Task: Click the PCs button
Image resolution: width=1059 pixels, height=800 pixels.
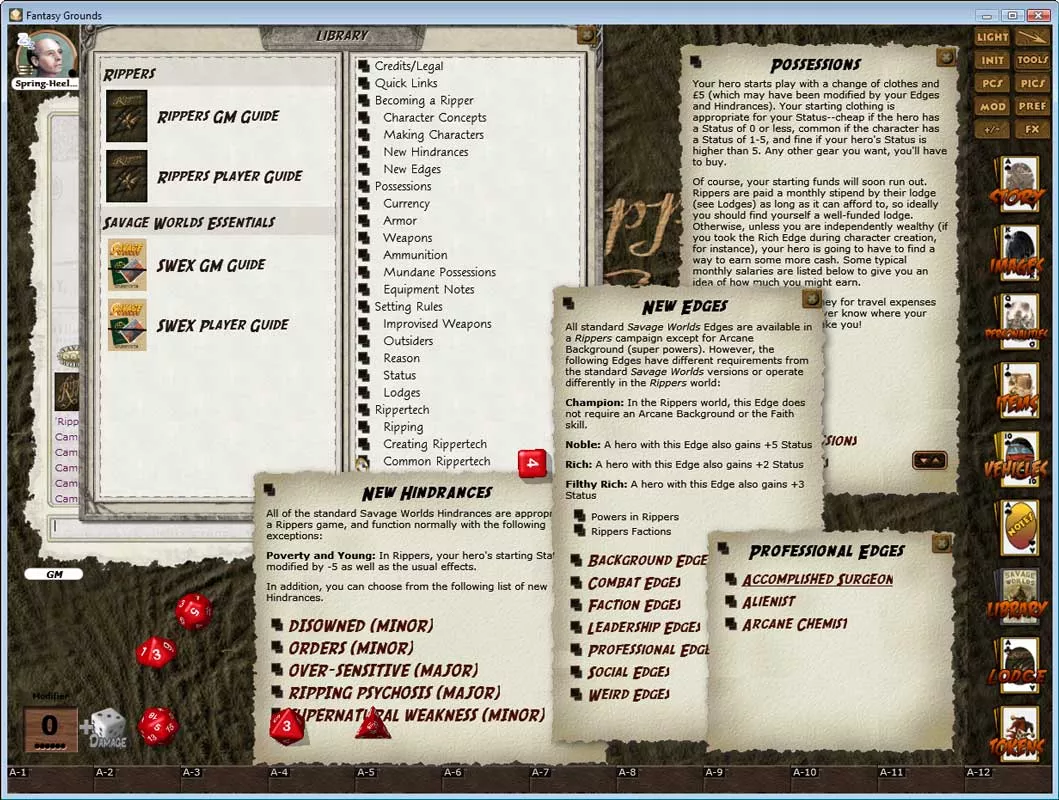Action: (x=991, y=83)
